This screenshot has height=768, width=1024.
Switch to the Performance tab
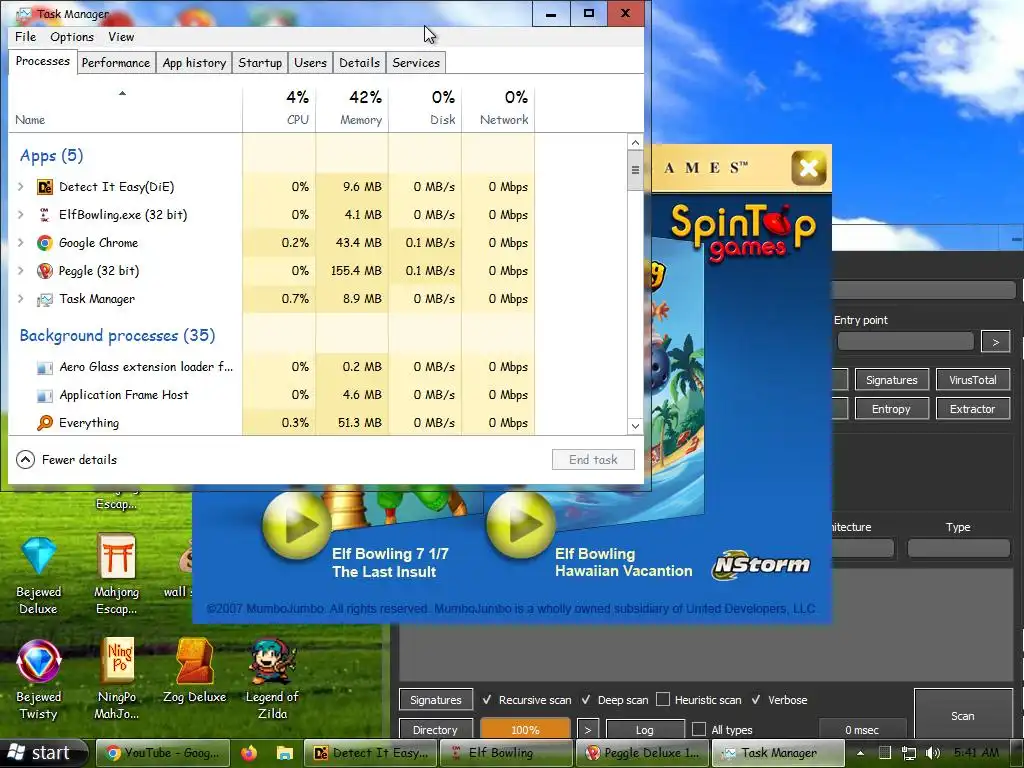coord(116,63)
